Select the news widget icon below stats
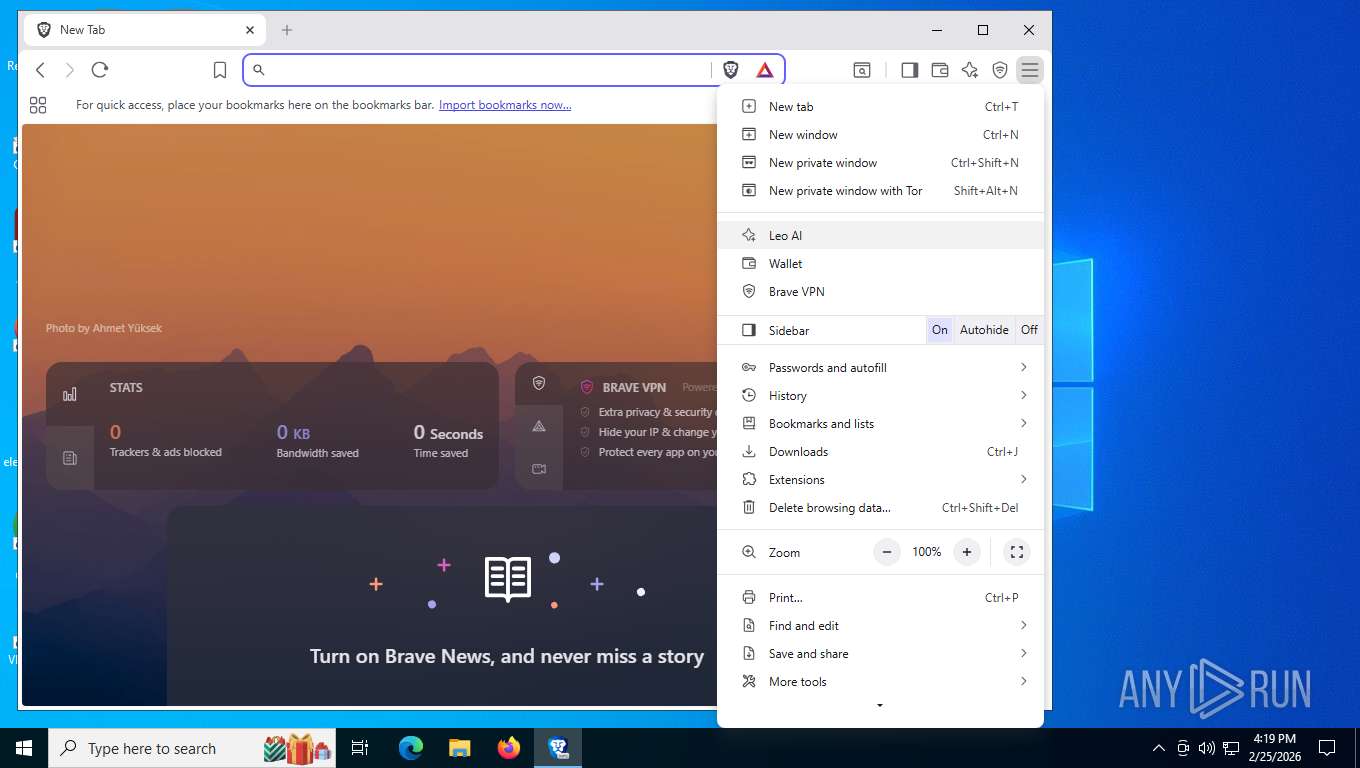The height and width of the screenshot is (768, 1360). tap(70, 458)
